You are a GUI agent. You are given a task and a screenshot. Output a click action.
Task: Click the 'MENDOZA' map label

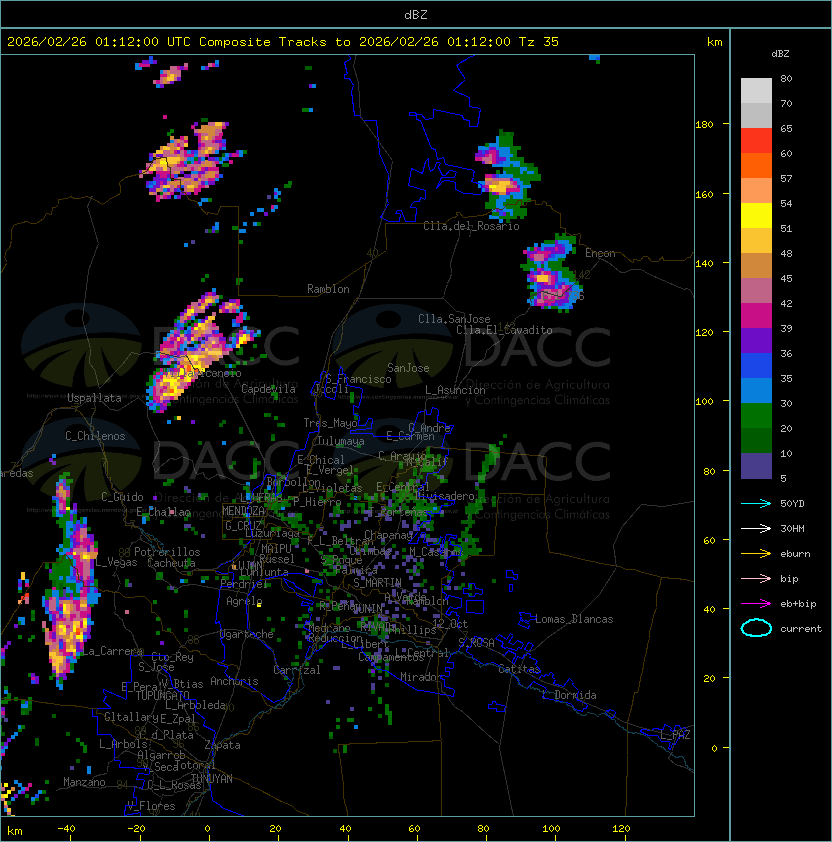pyautogui.click(x=243, y=510)
